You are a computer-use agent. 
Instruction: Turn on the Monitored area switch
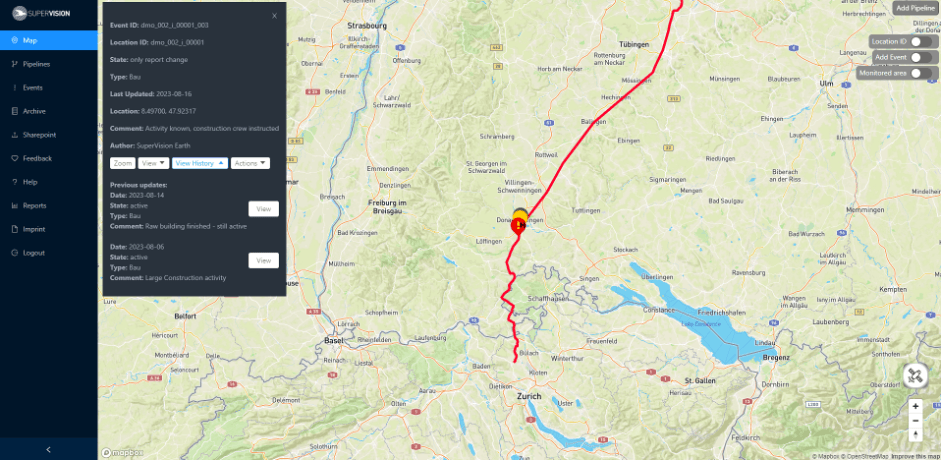[x=921, y=73]
